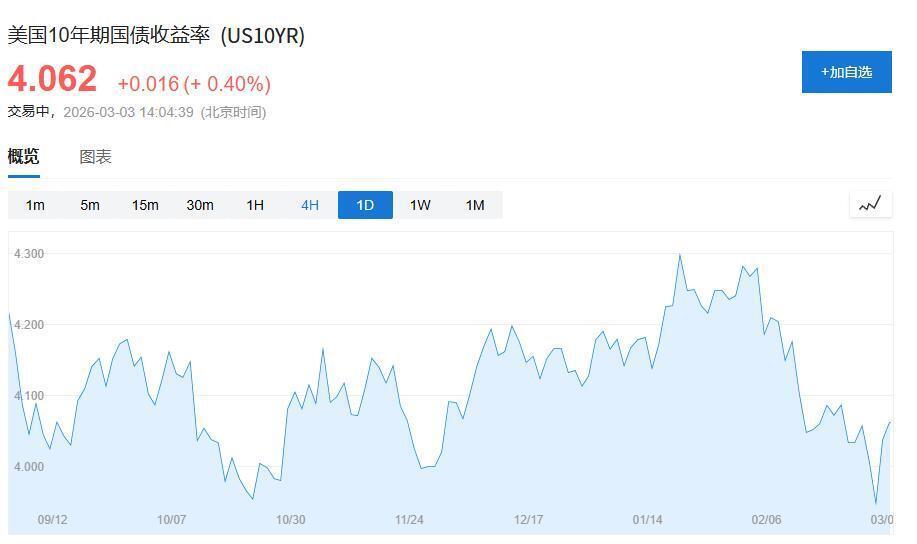This screenshot has width=917, height=544.
Task: Choose the 30m interval
Action: (x=200, y=205)
